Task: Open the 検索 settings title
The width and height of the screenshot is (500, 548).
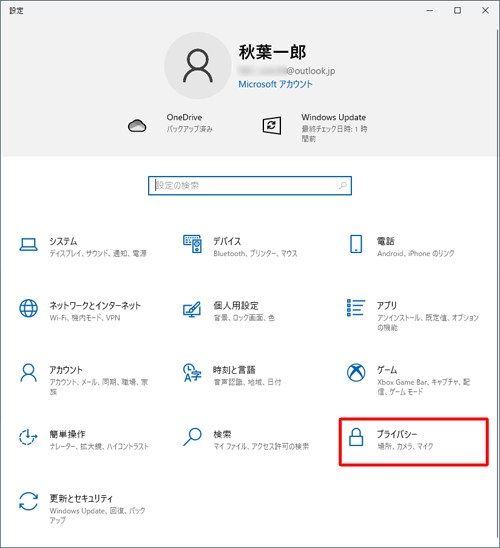Action: pyautogui.click(x=222, y=434)
